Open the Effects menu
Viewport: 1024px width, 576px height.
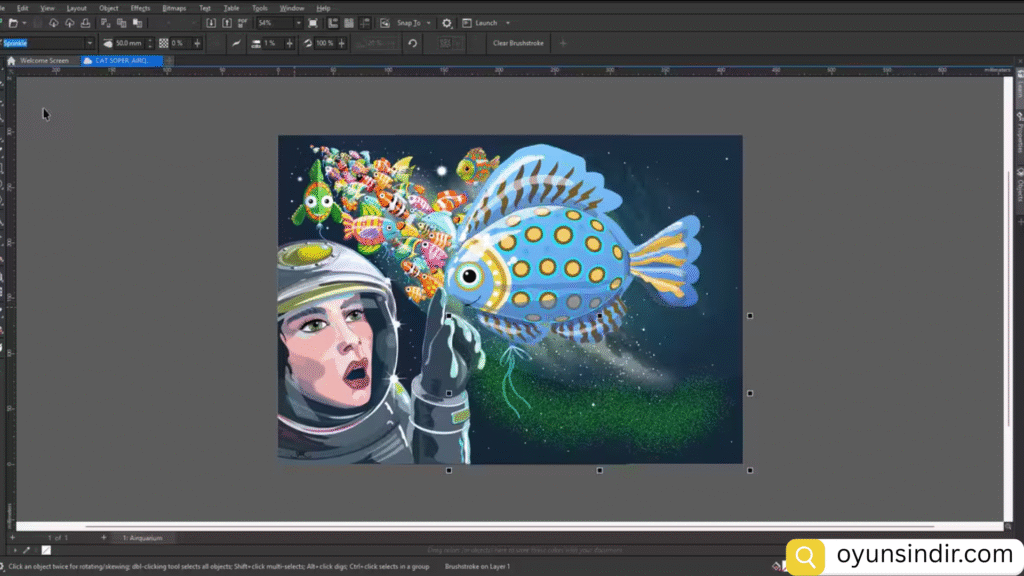pos(140,8)
